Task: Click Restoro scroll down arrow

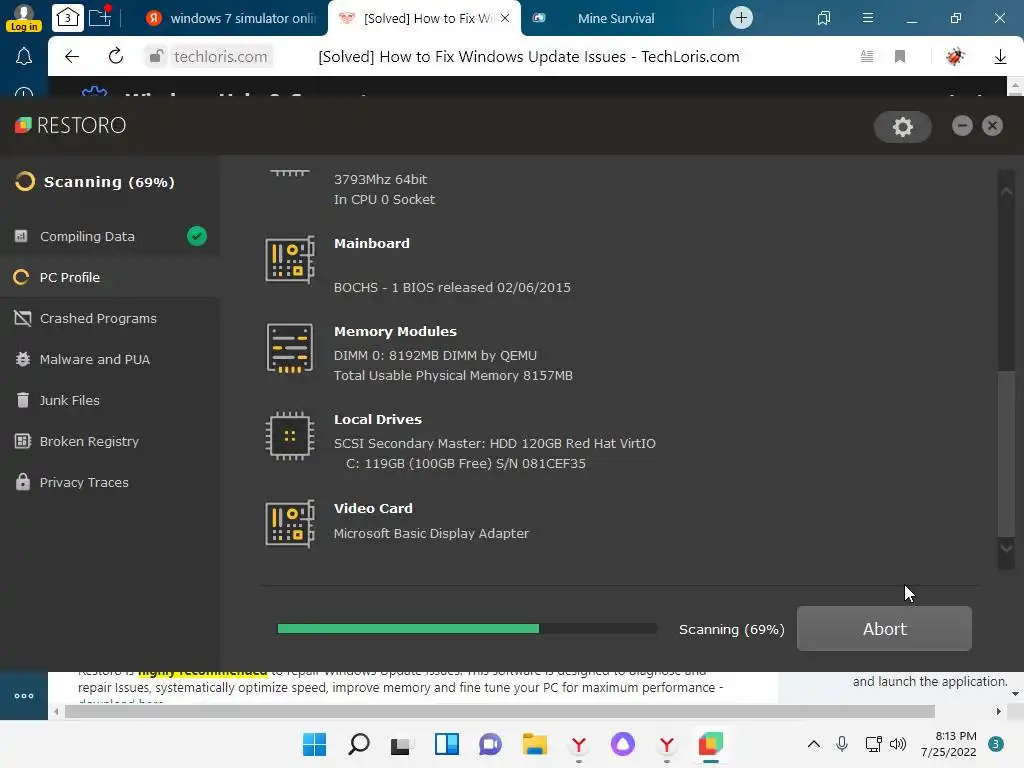Action: pyautogui.click(x=1006, y=547)
